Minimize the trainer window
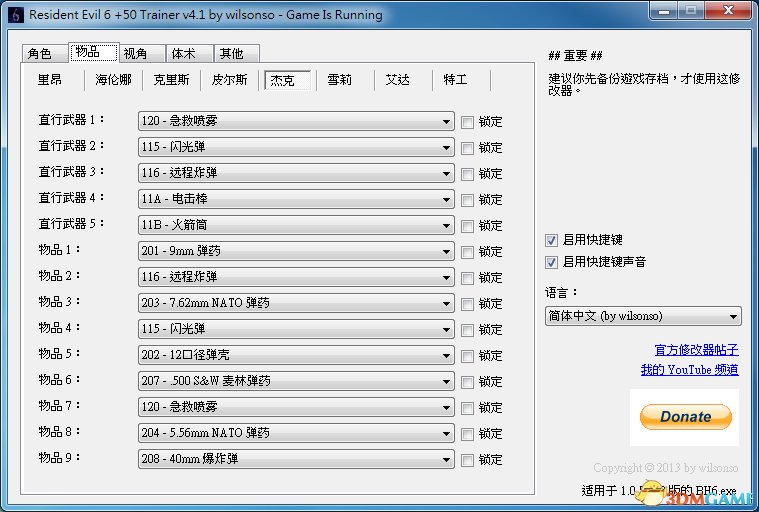Image resolution: width=759 pixels, height=512 pixels. point(664,11)
